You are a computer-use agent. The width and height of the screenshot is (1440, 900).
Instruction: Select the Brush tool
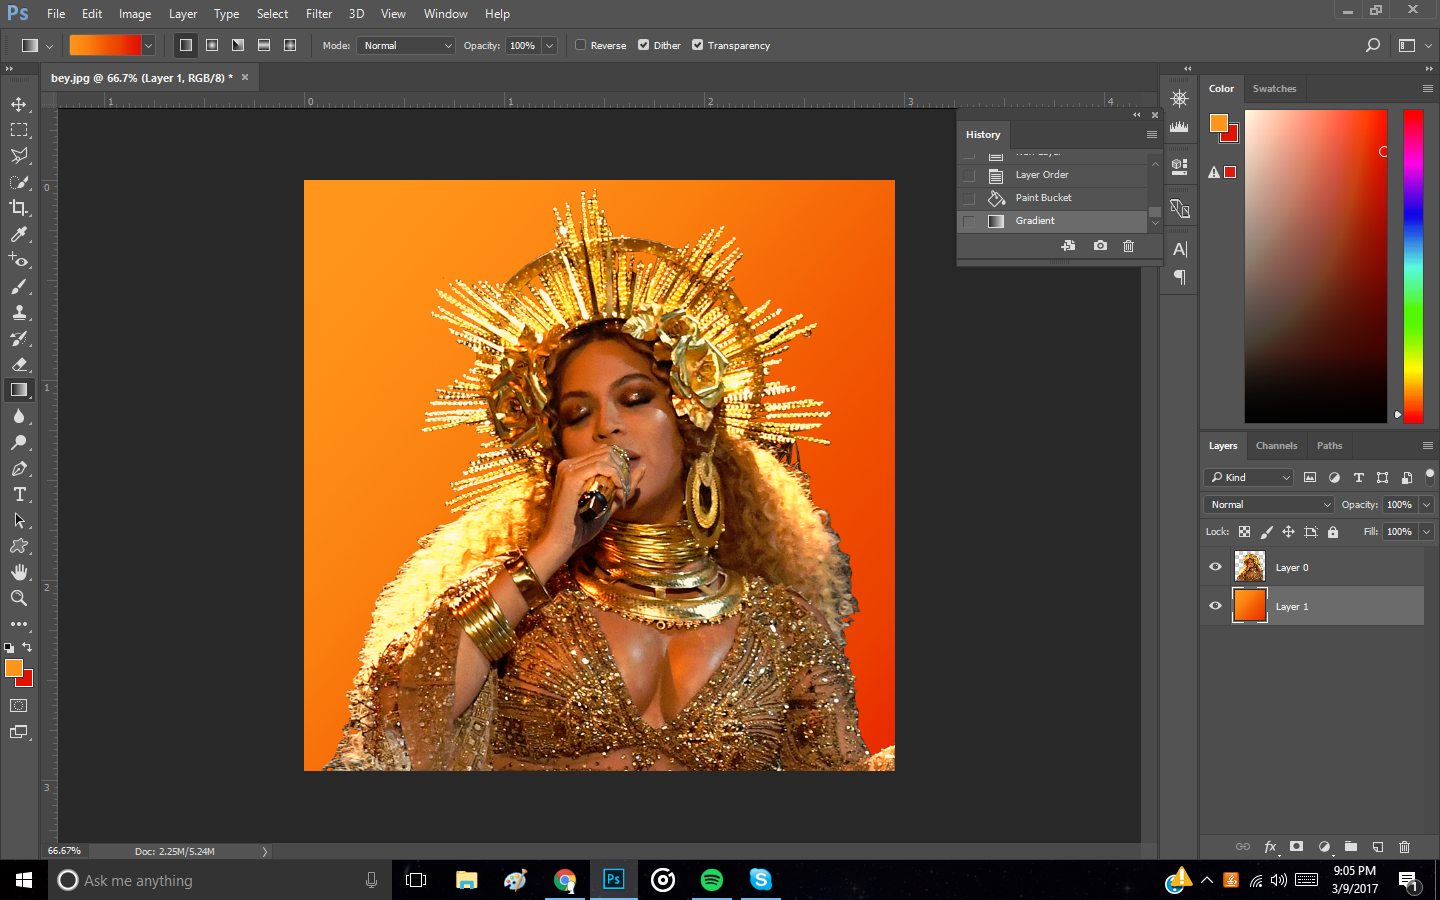tap(19, 286)
